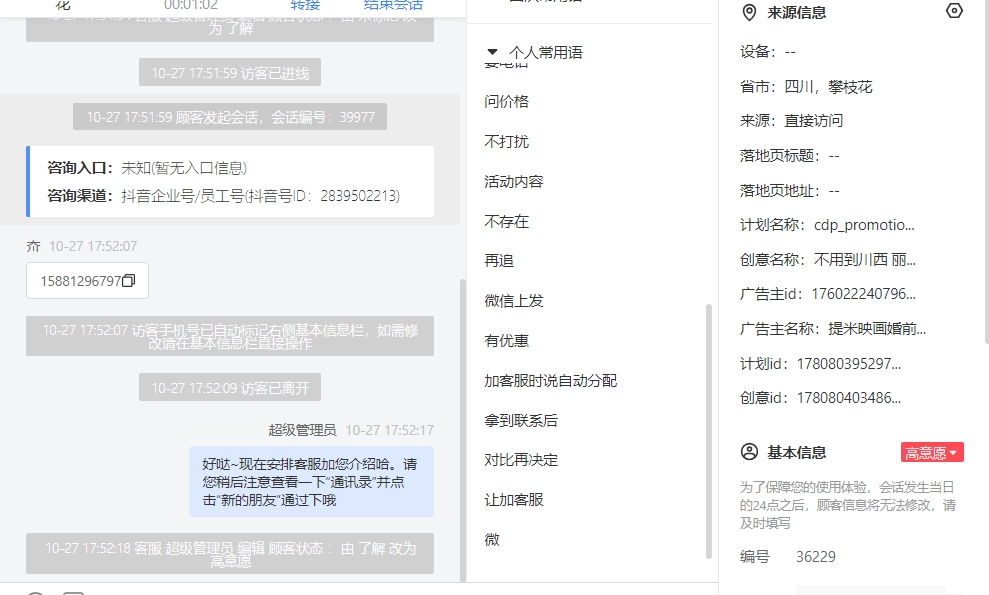Click the 超级管理员 sender name
Viewport: 989px width, 595px height.
pos(302,430)
